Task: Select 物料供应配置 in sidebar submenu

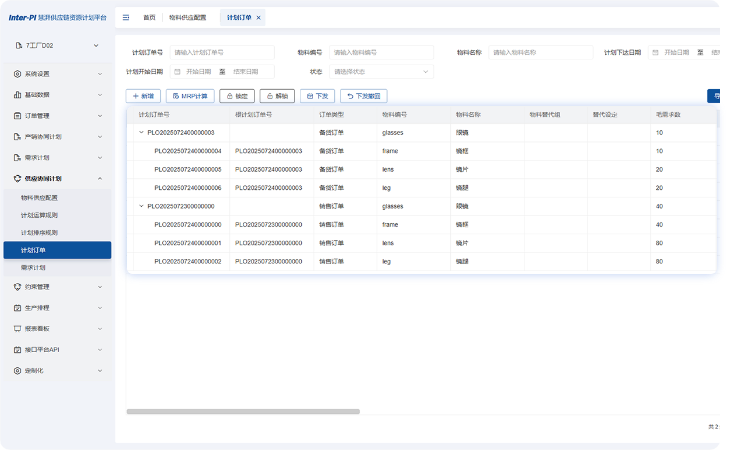Action: (40, 198)
